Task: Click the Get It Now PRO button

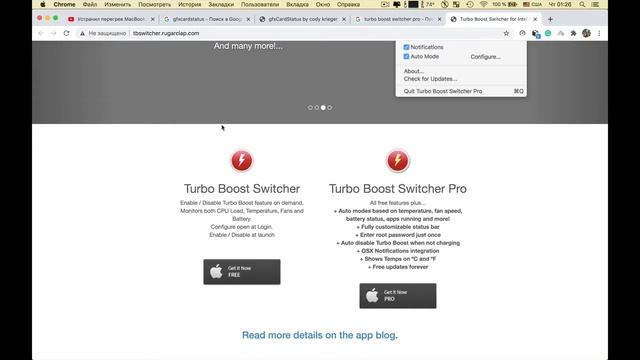Action: coord(398,296)
